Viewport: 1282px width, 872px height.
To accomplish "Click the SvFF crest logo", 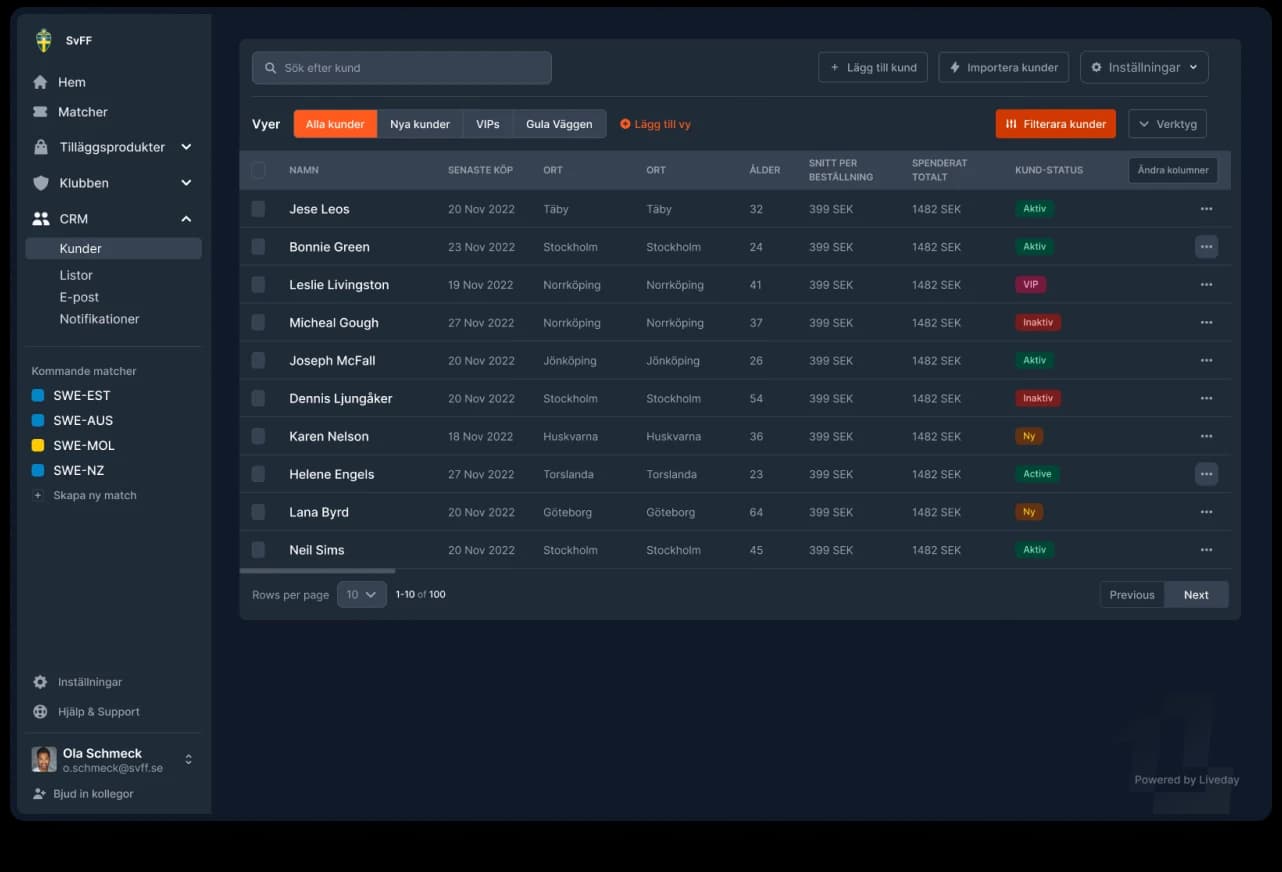I will pos(43,41).
